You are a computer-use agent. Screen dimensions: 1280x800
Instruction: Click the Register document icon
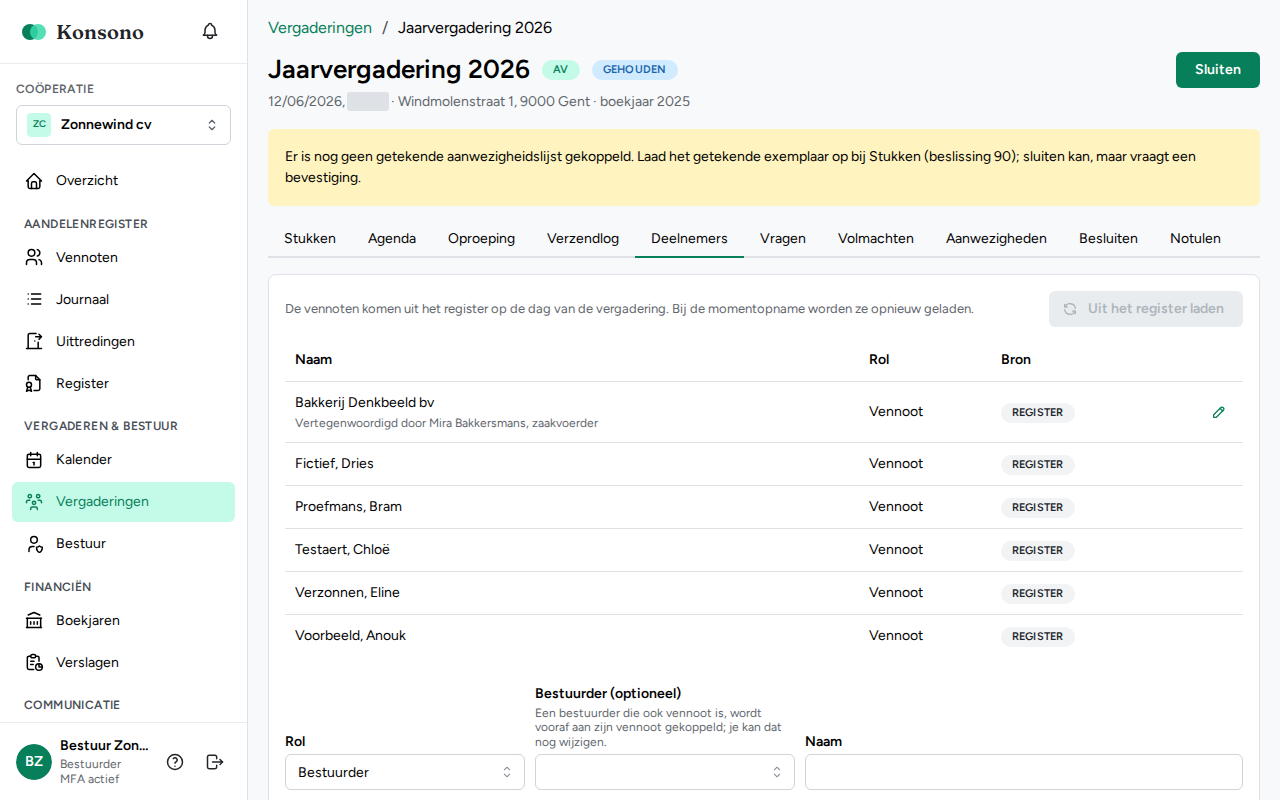(x=34, y=384)
